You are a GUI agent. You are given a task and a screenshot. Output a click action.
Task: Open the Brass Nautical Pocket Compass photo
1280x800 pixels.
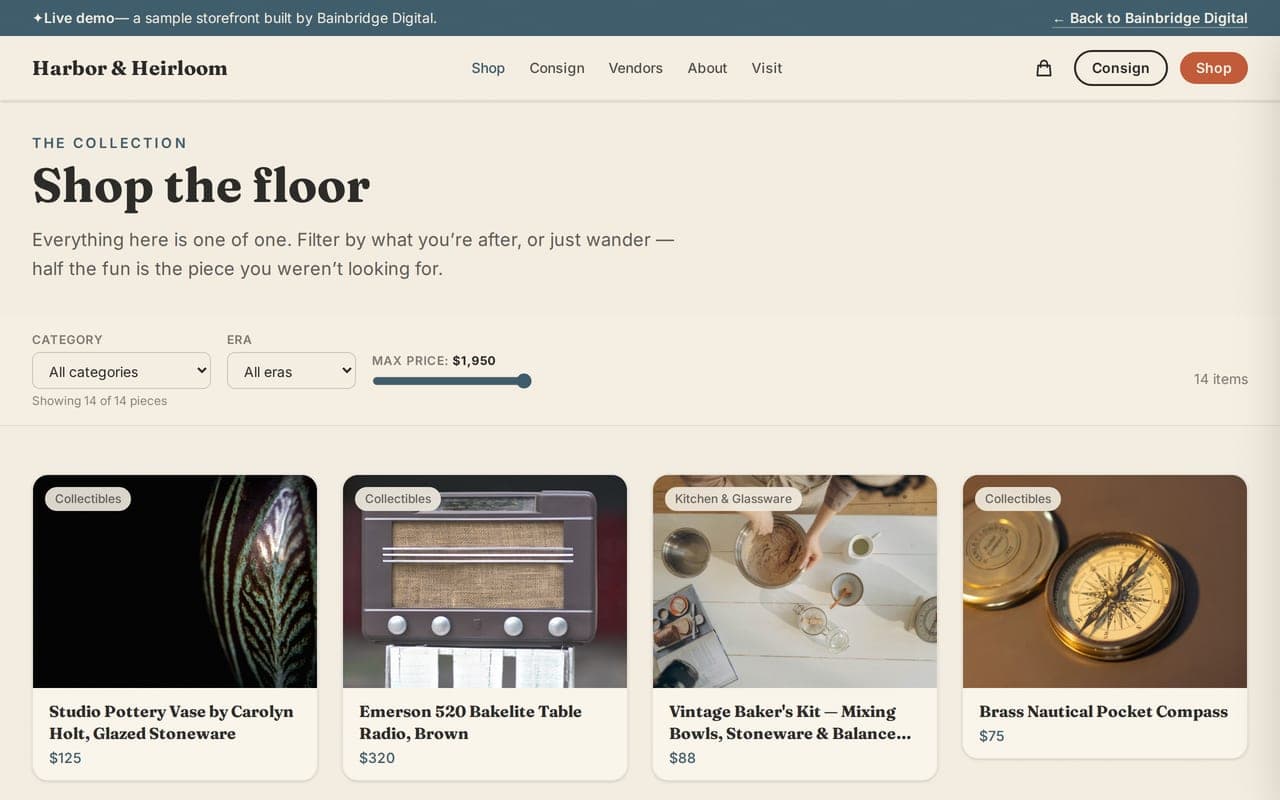point(1105,581)
